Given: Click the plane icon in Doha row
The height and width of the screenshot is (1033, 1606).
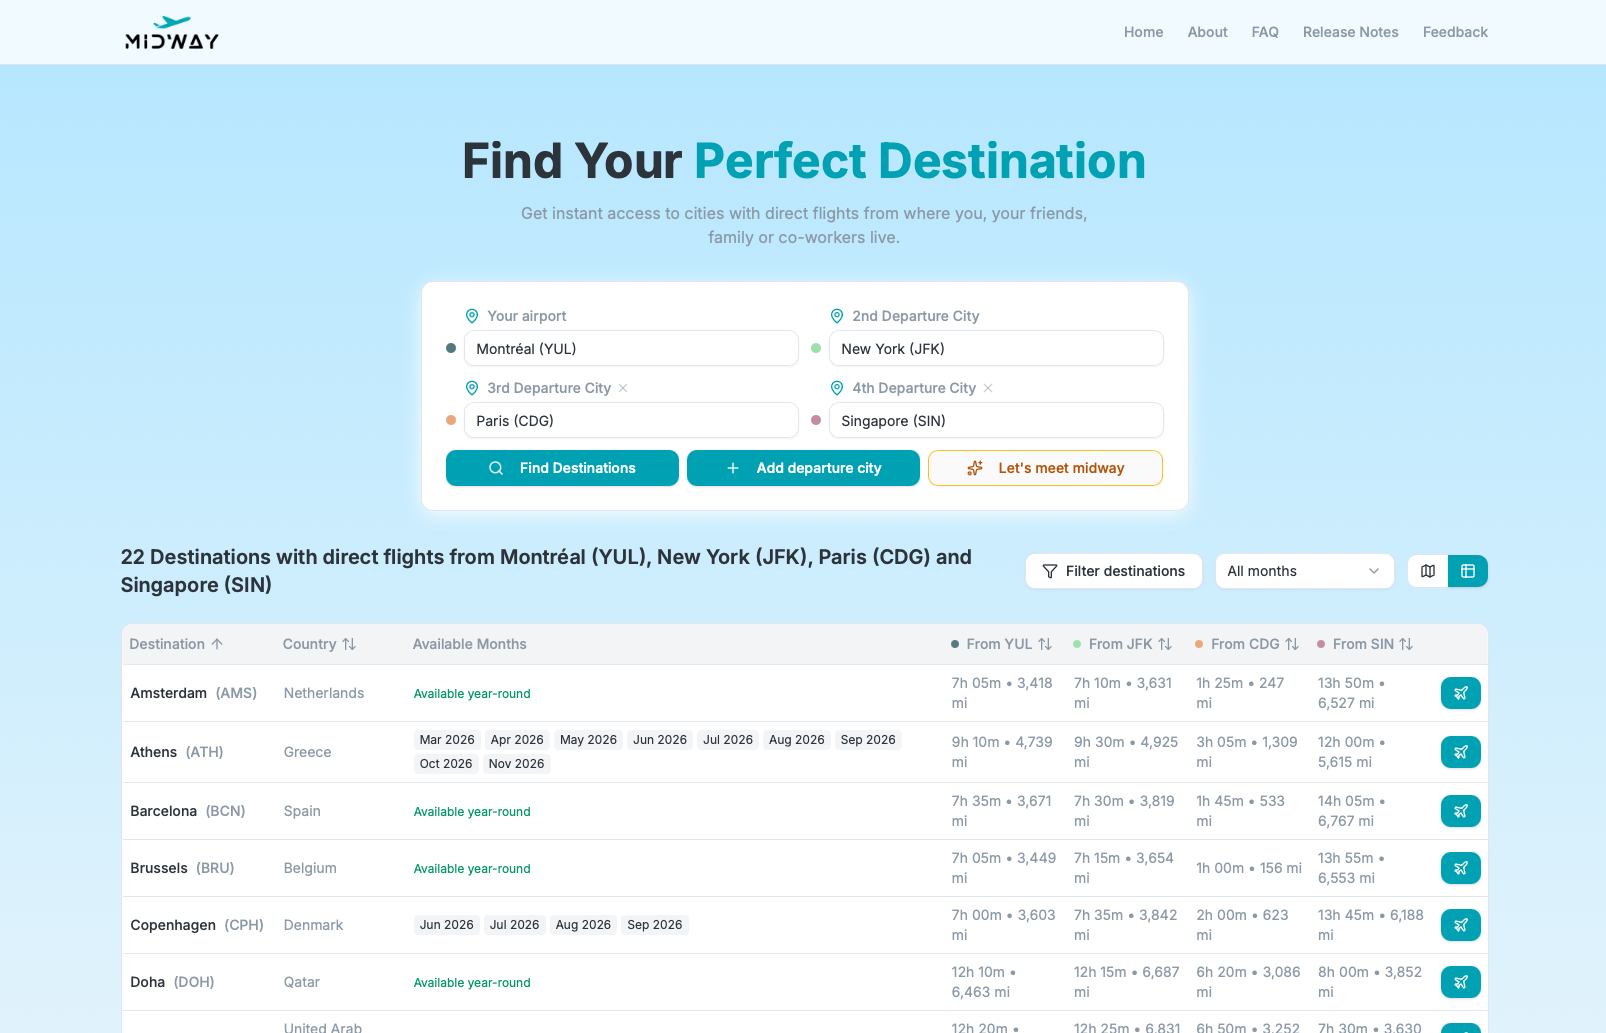Looking at the screenshot, I should pyautogui.click(x=1460, y=982).
